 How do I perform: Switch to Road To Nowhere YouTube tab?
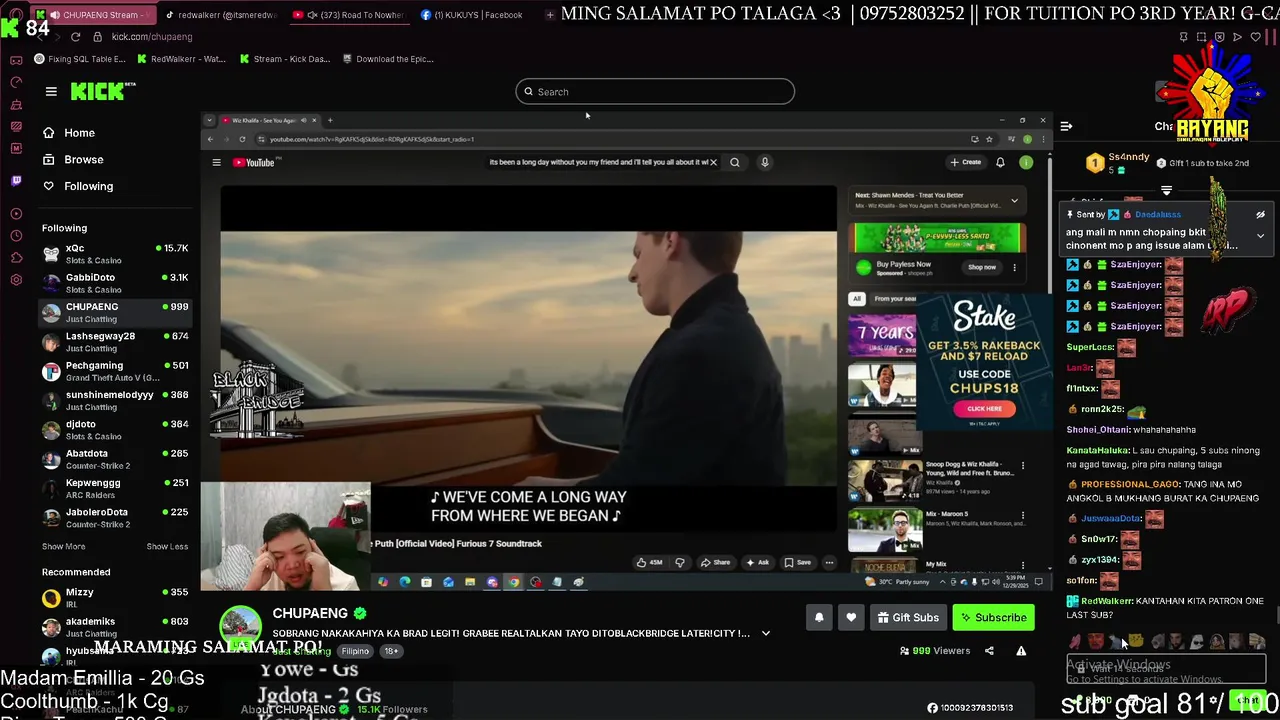pos(349,15)
